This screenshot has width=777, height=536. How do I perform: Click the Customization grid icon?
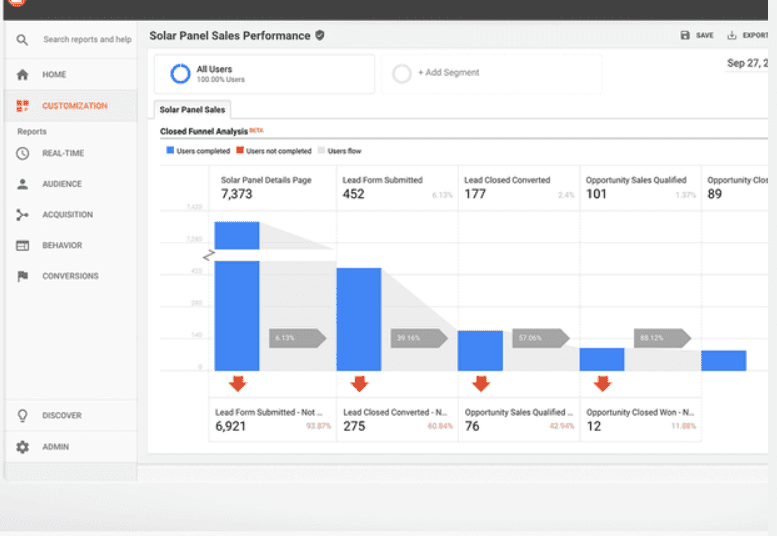tap(22, 106)
